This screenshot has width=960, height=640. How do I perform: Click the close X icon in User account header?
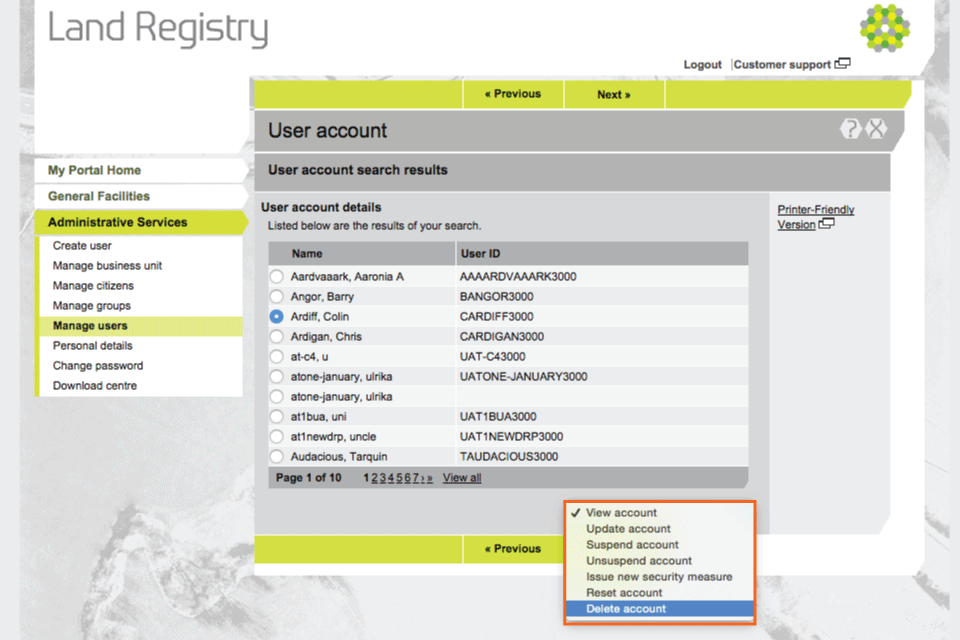[876, 129]
